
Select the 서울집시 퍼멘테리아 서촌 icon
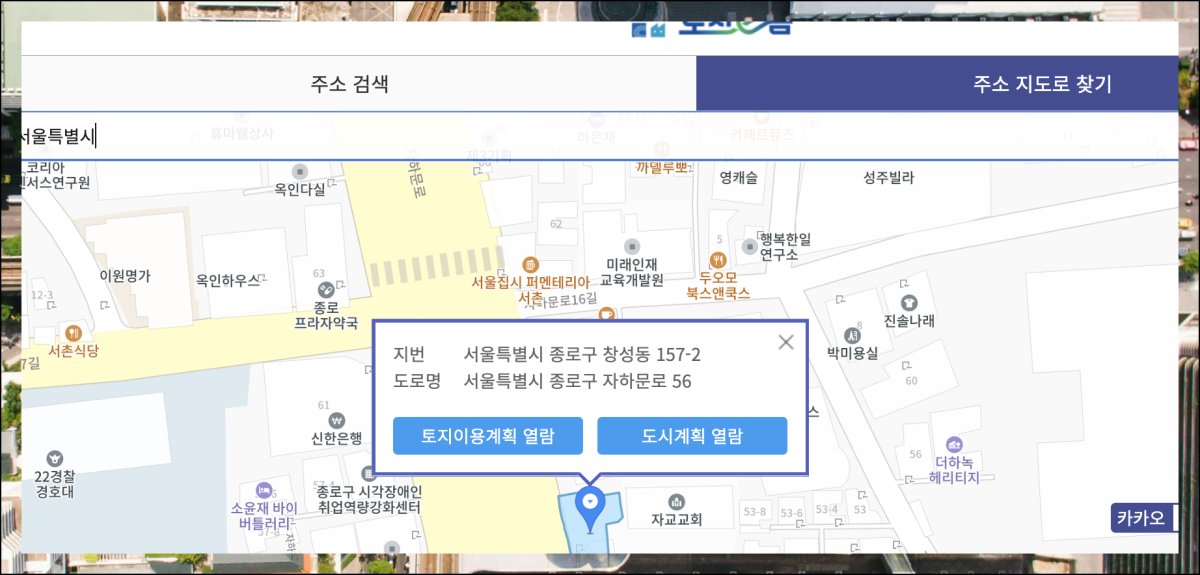(531, 265)
